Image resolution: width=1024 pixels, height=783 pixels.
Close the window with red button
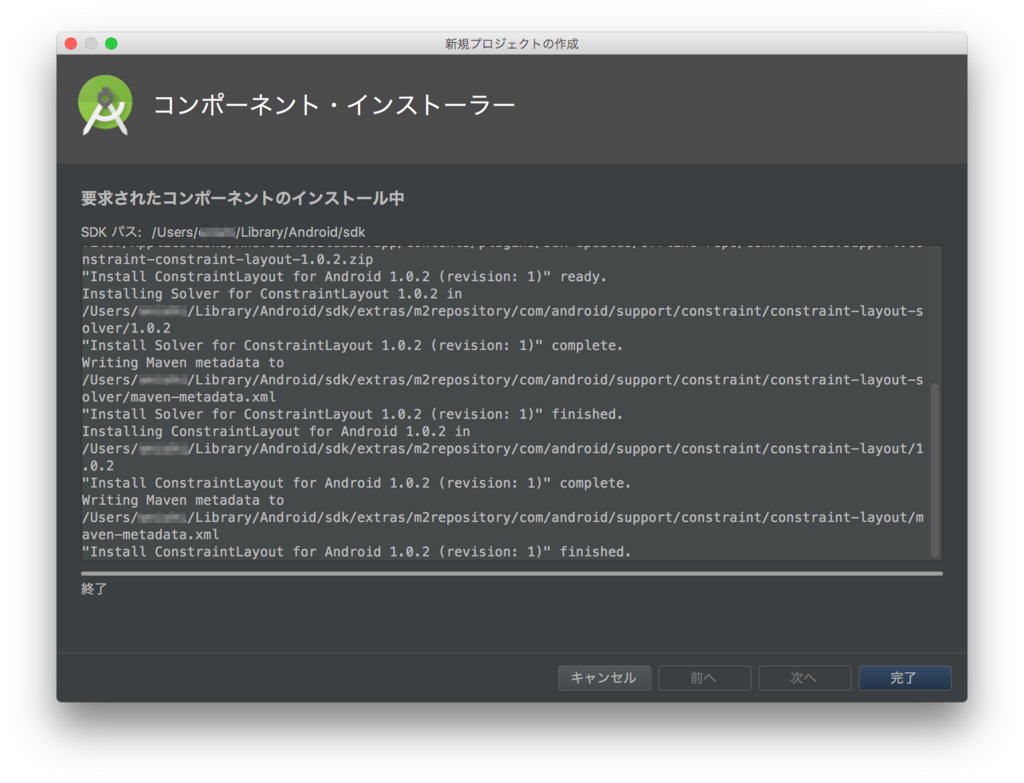pos(71,43)
